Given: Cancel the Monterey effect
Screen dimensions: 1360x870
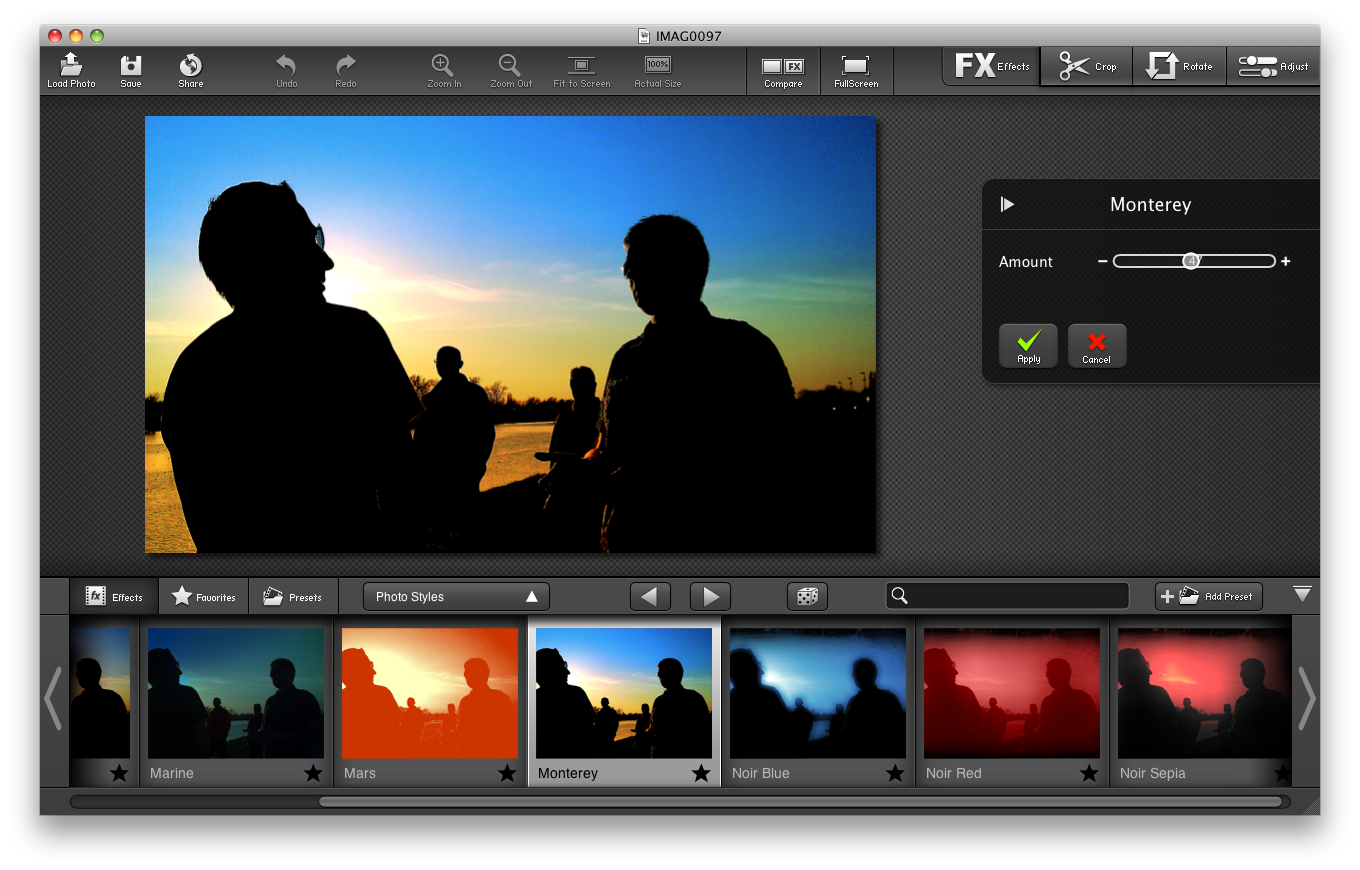Looking at the screenshot, I should 1097,345.
